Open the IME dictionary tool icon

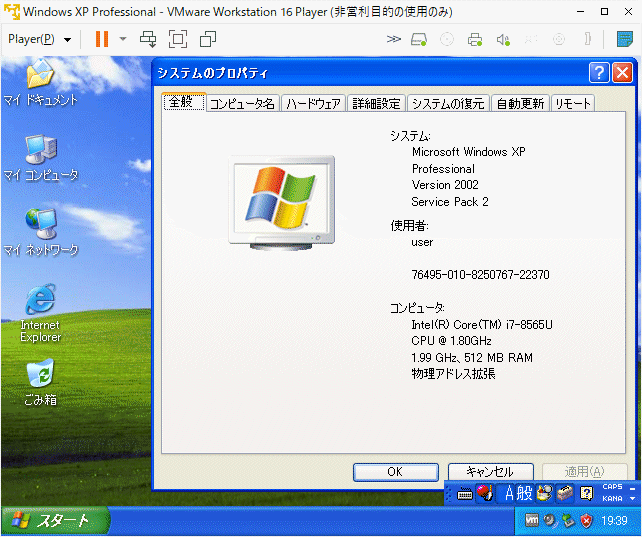[x=545, y=493]
